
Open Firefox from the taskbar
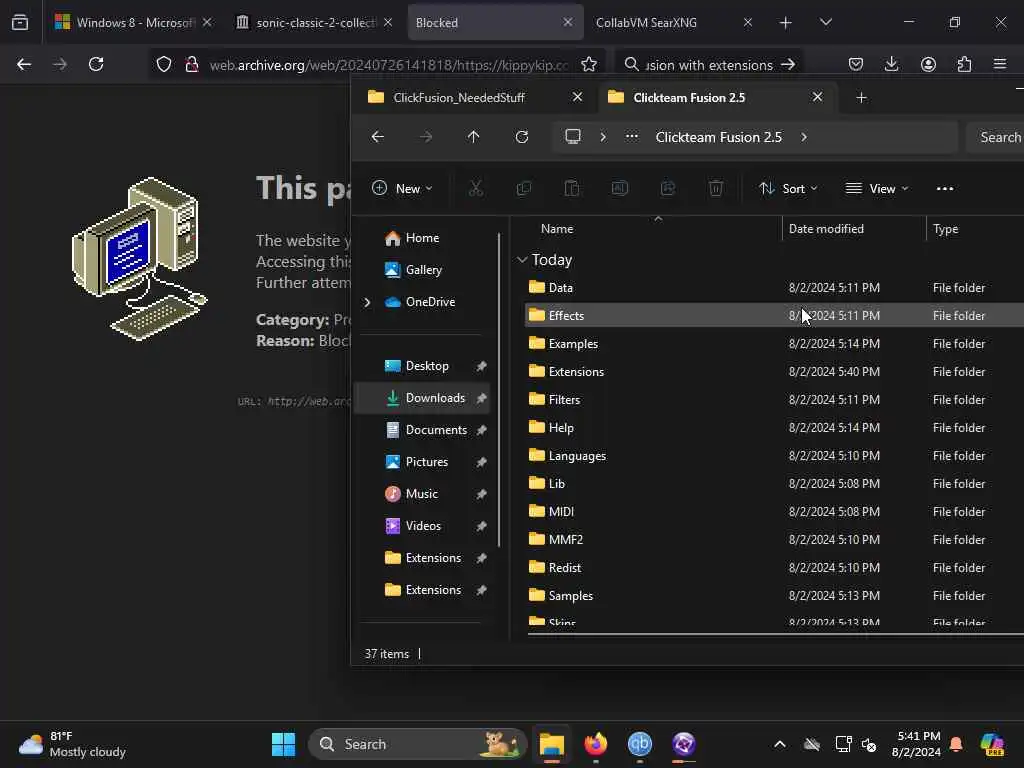pos(596,744)
